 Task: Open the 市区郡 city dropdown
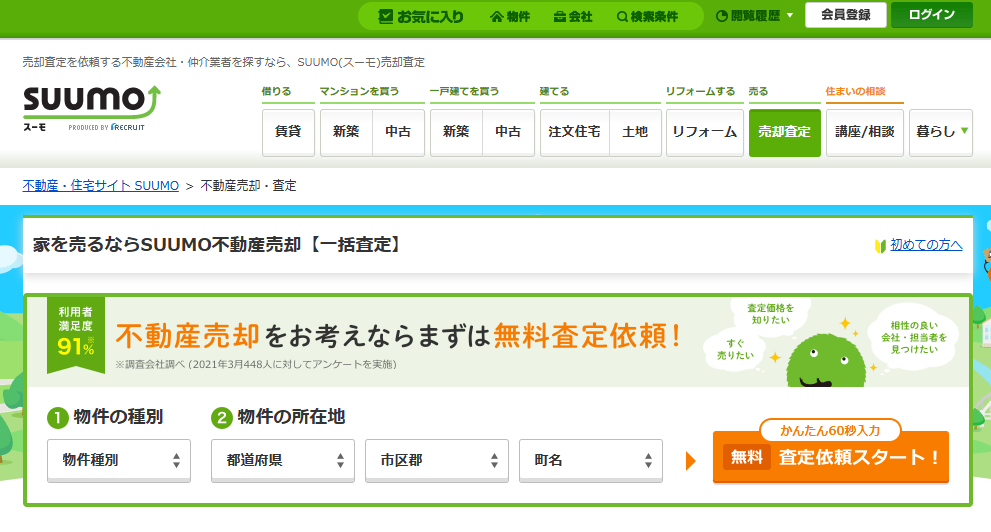point(437,460)
